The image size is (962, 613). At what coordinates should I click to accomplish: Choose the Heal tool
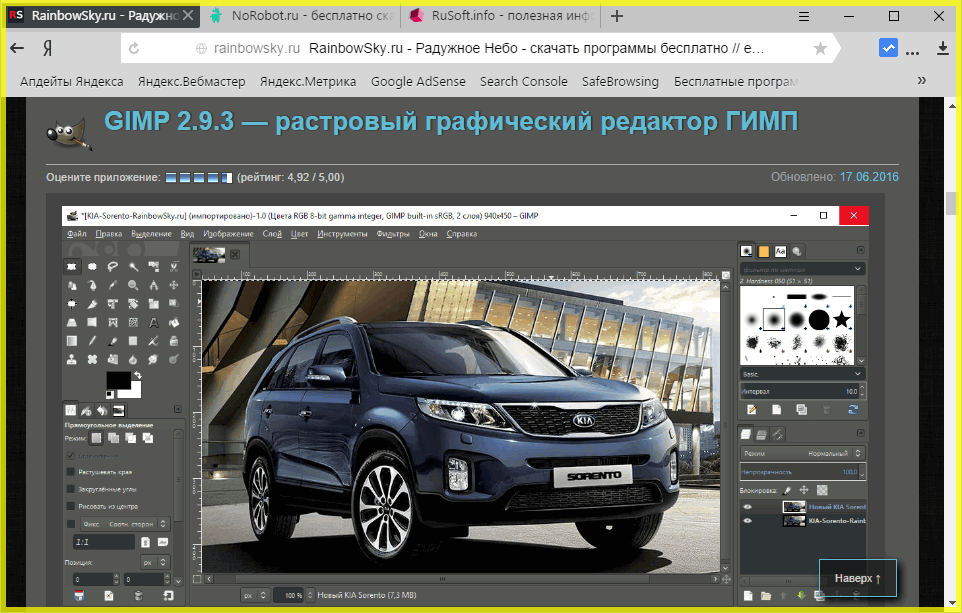(92, 359)
